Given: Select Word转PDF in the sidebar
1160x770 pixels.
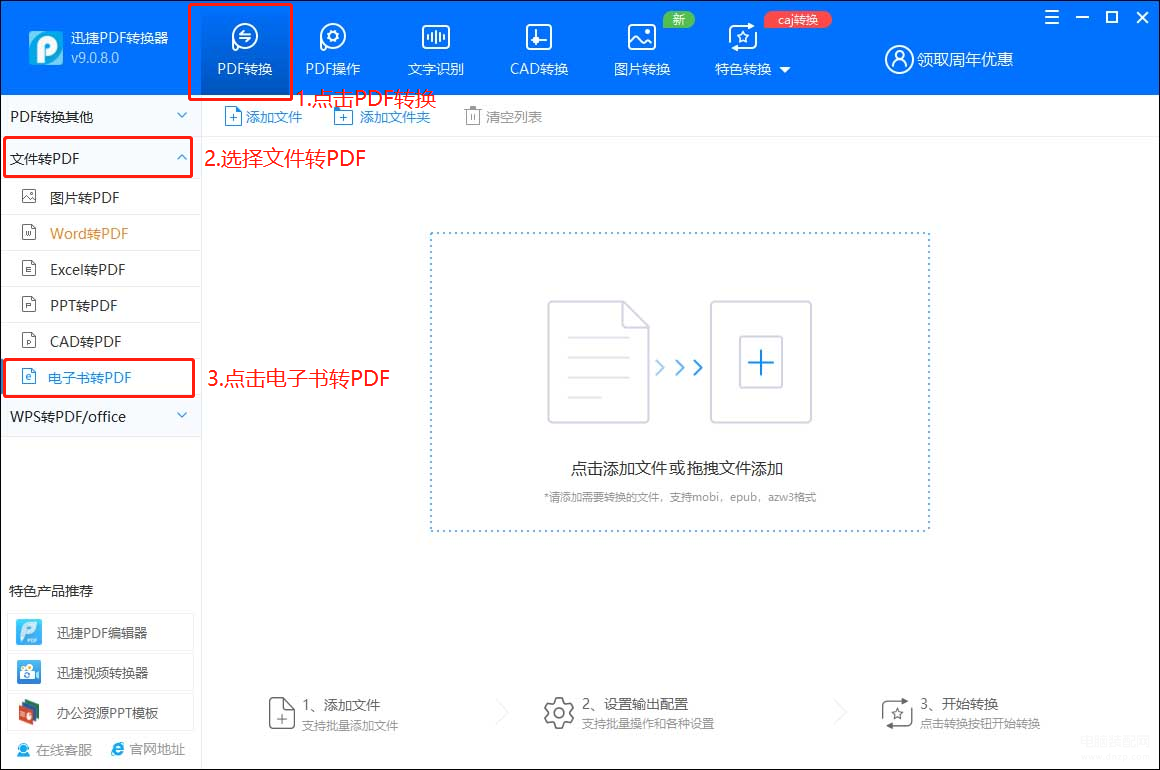Looking at the screenshot, I should pos(101,234).
